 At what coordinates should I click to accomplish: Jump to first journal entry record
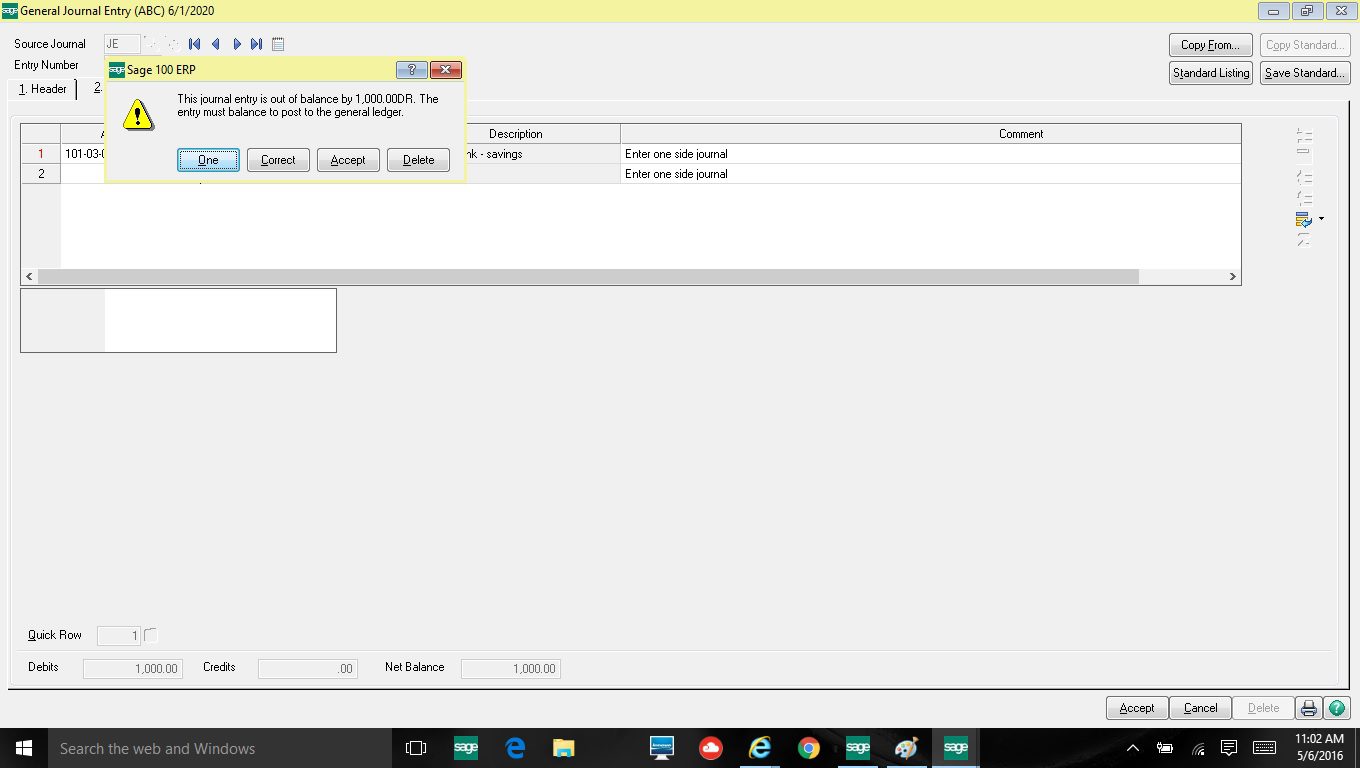point(194,44)
